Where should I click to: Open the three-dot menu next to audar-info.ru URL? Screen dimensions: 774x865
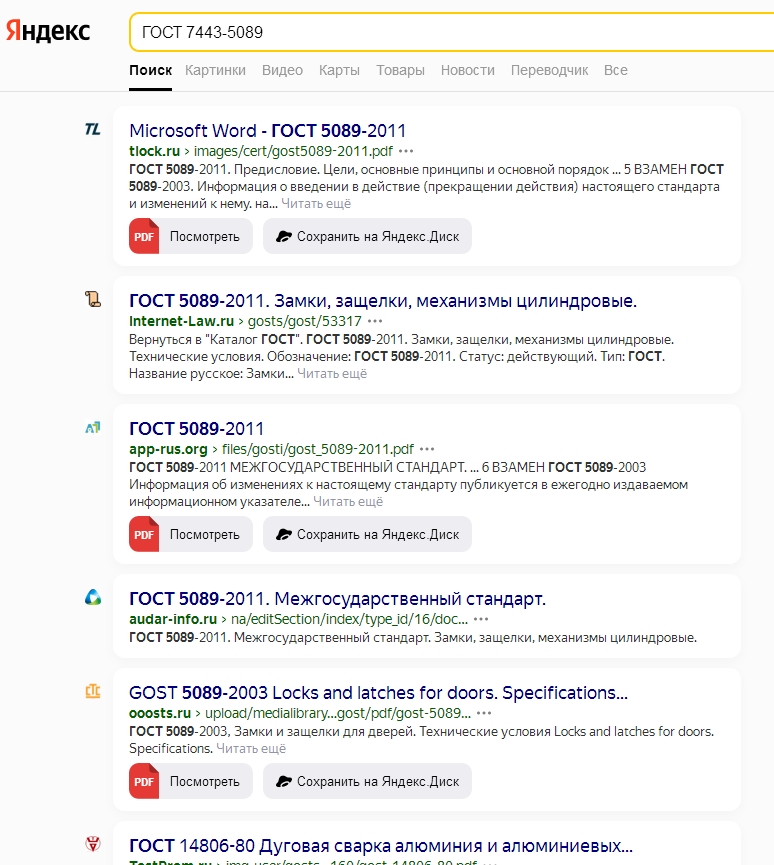(x=481, y=619)
